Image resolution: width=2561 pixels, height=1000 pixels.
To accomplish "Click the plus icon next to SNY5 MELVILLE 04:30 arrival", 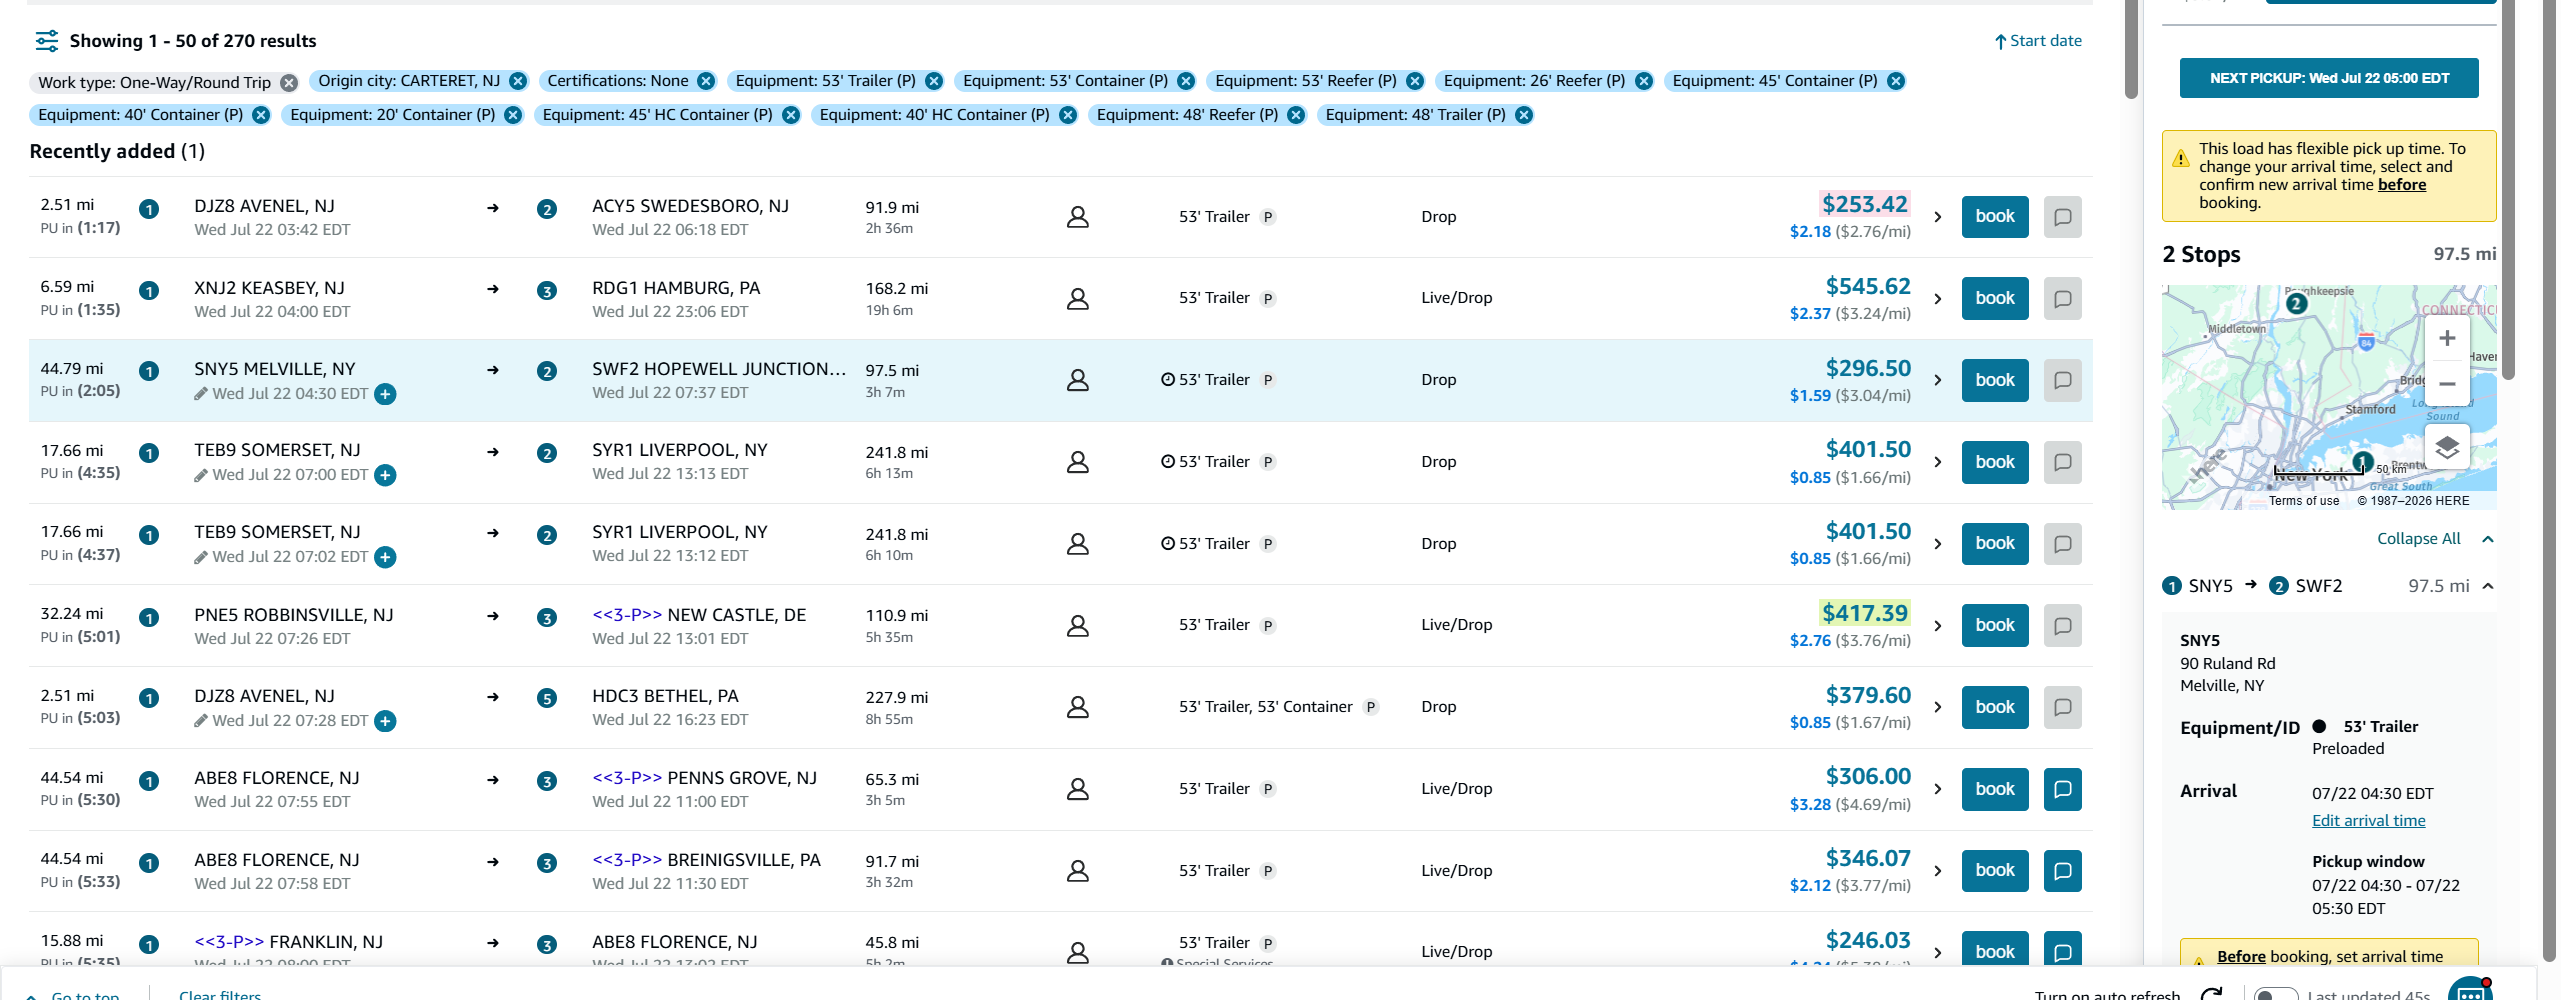I will click(x=385, y=394).
